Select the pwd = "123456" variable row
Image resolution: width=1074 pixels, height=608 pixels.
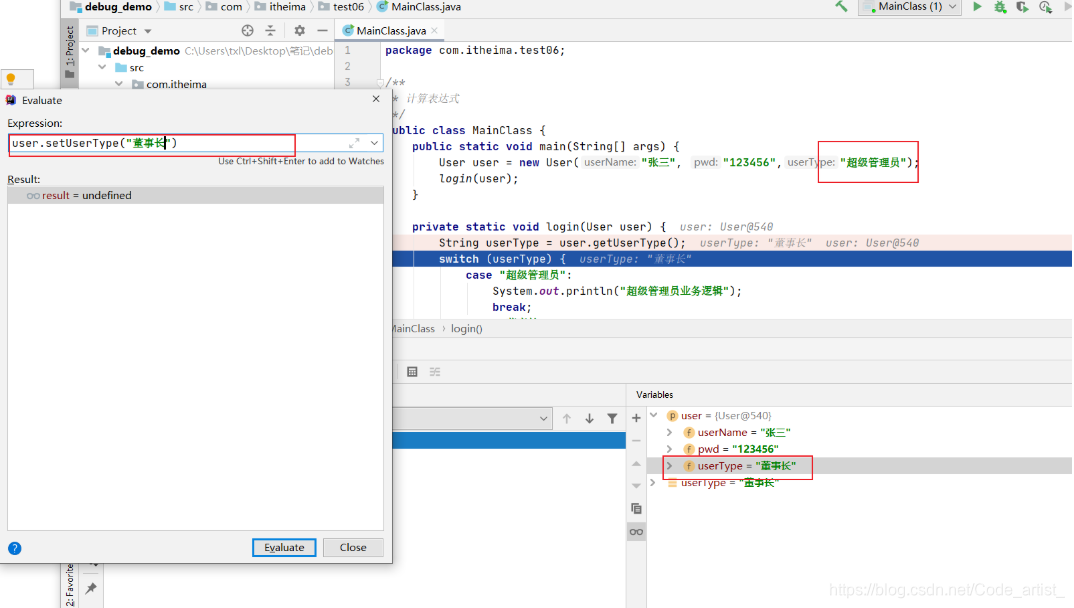click(x=860, y=449)
